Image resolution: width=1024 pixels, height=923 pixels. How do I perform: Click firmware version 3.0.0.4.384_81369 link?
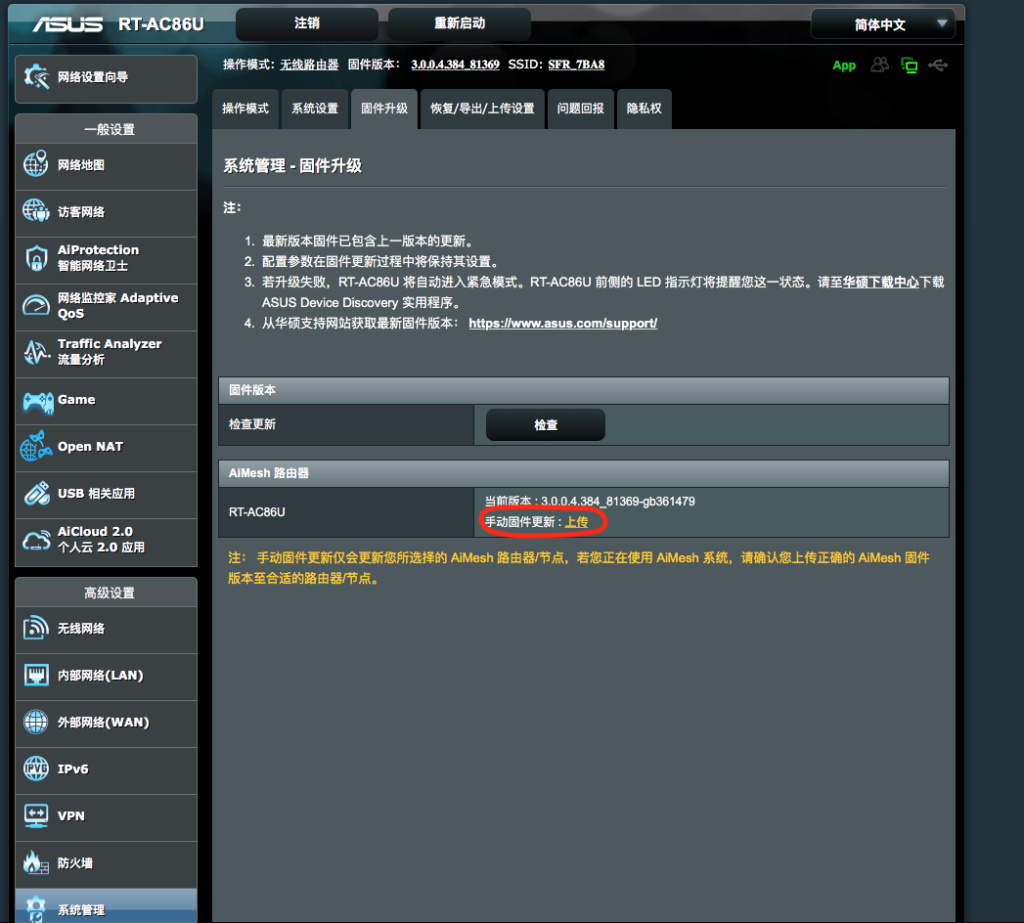pos(455,65)
